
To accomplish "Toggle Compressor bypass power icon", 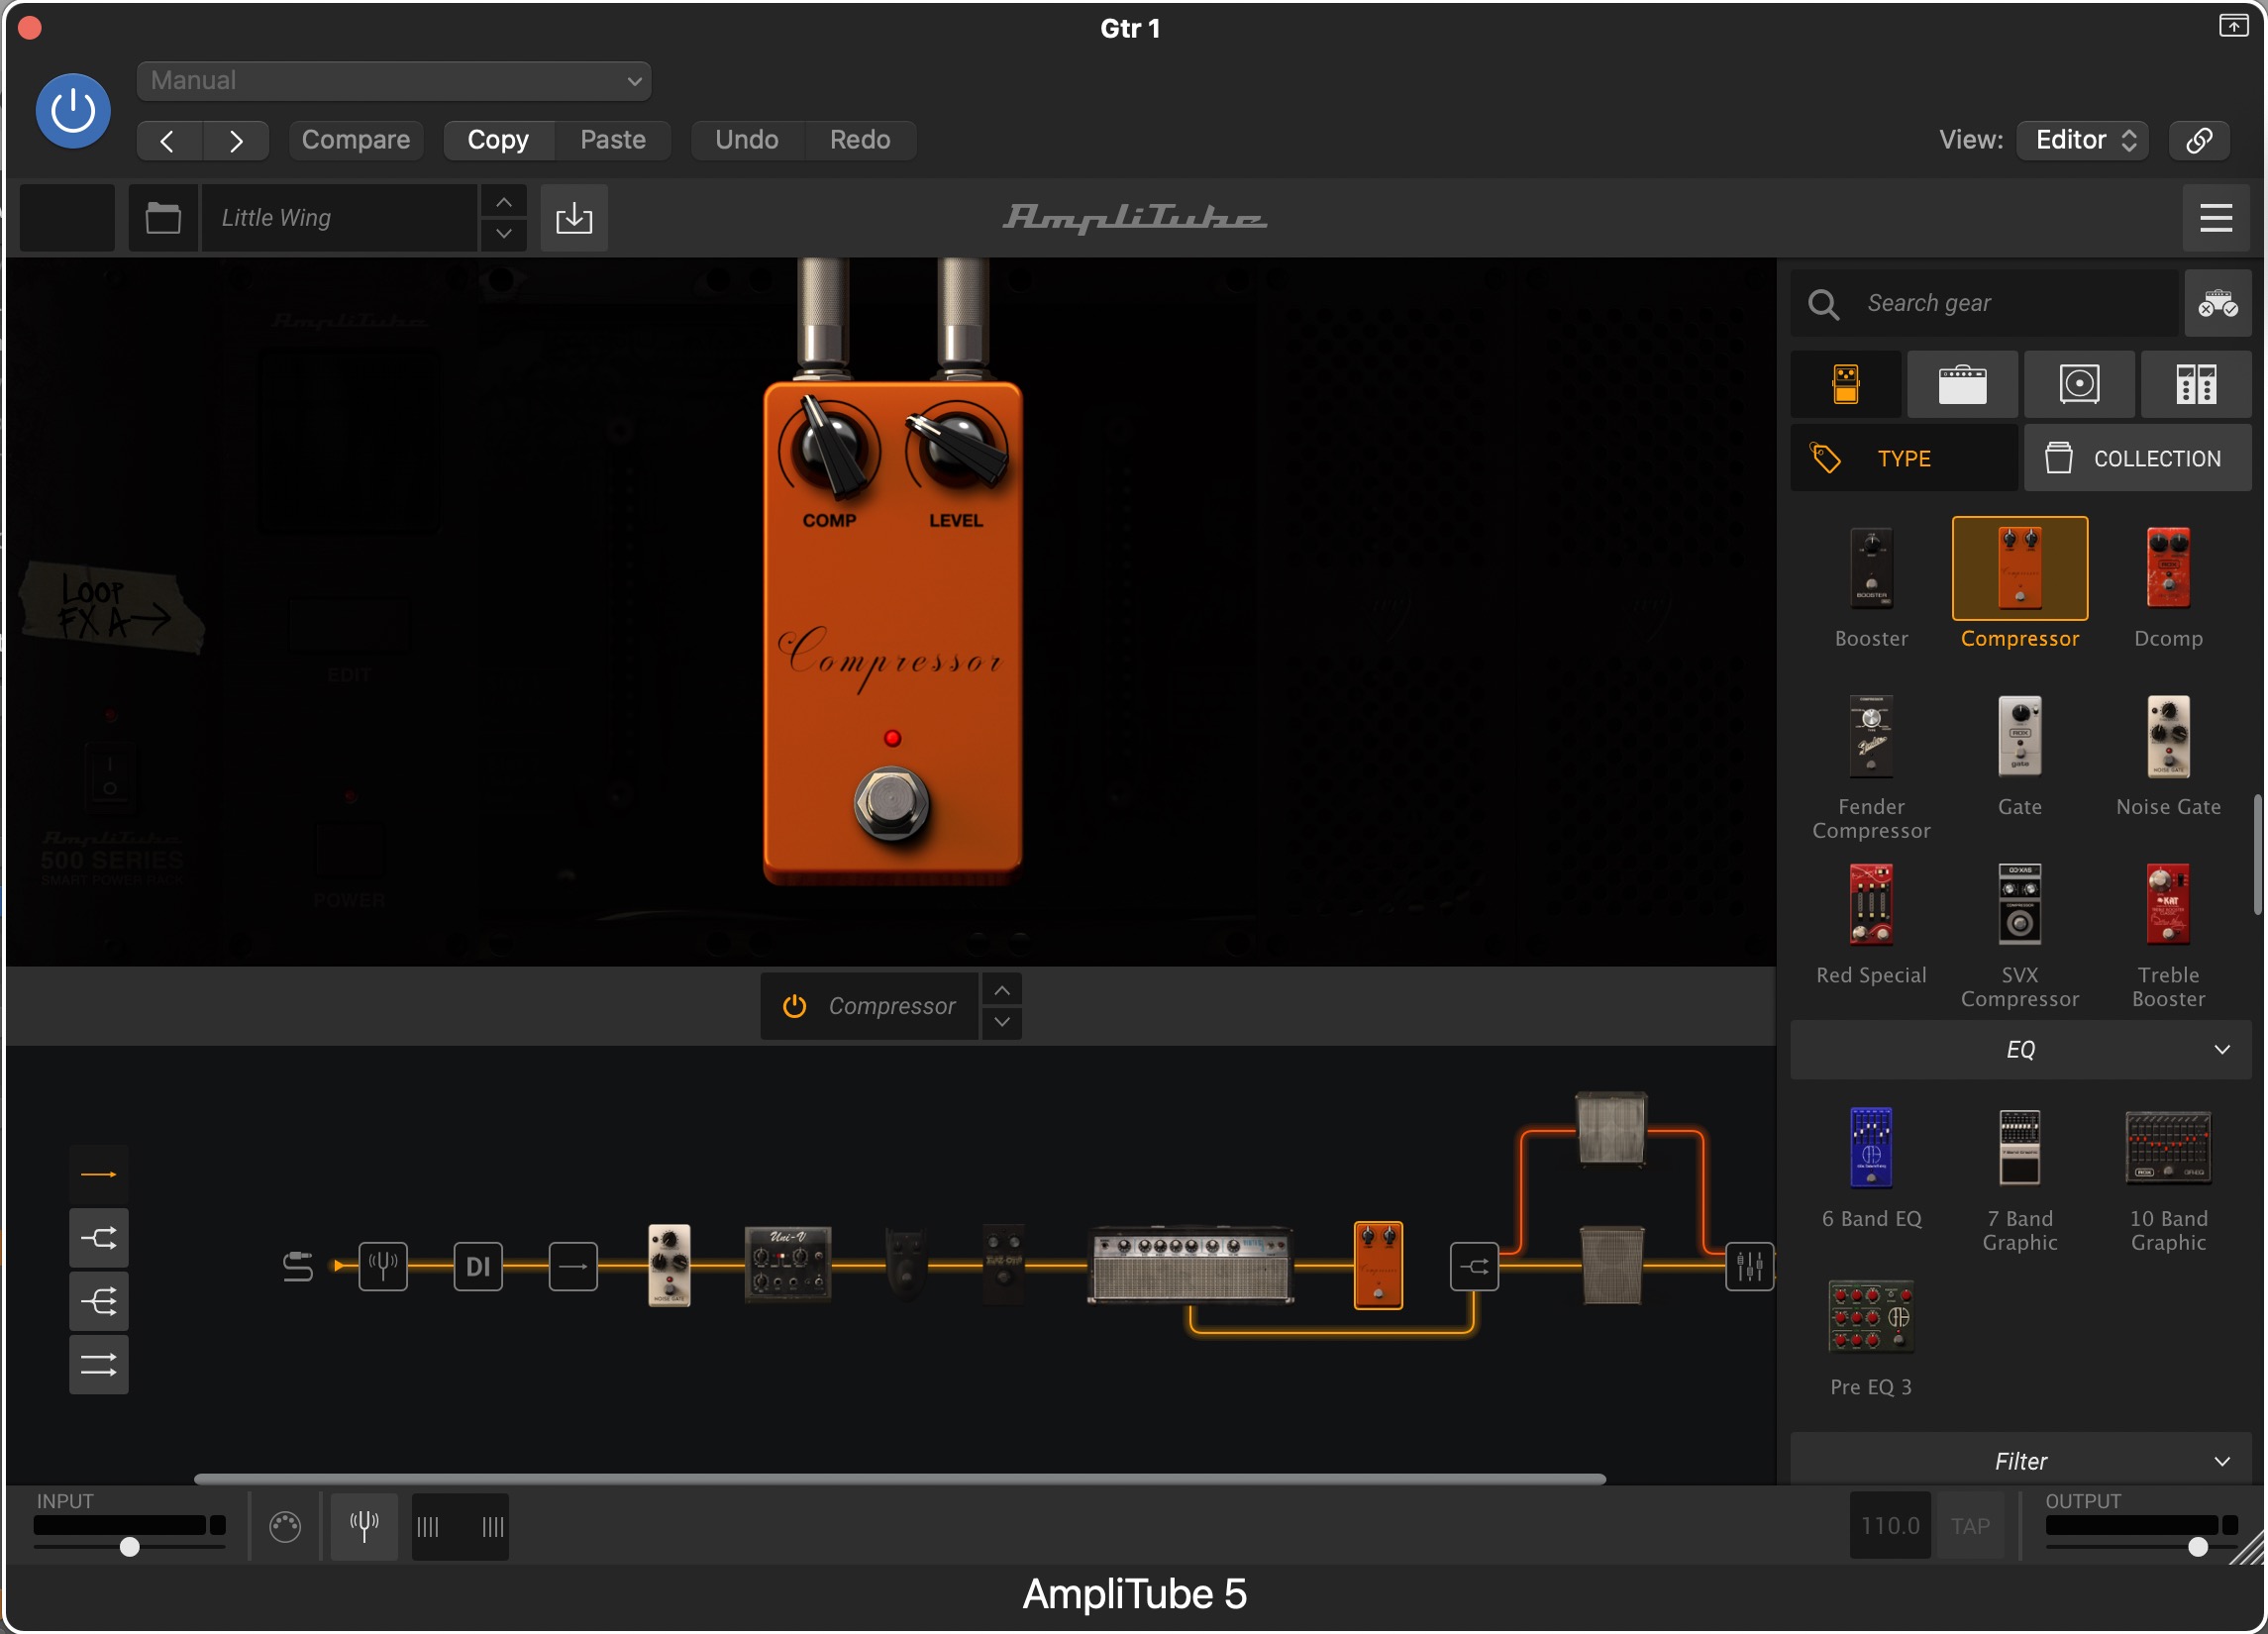I will (x=794, y=1006).
